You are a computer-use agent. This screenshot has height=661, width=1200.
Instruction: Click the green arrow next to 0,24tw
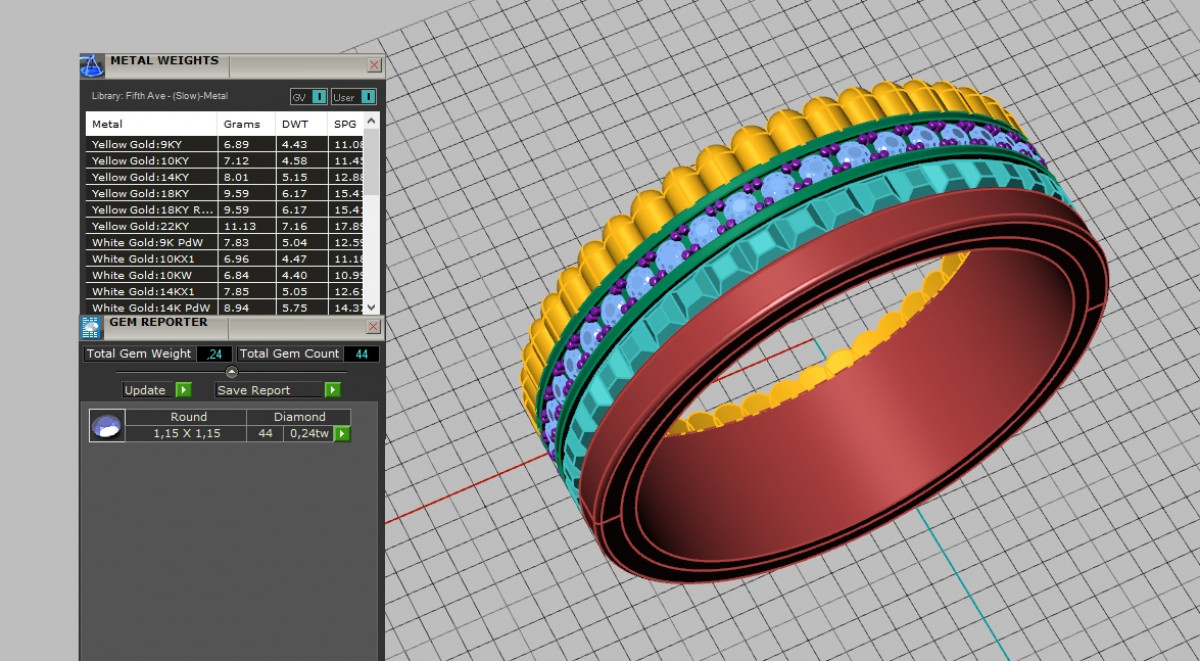[x=342, y=434]
